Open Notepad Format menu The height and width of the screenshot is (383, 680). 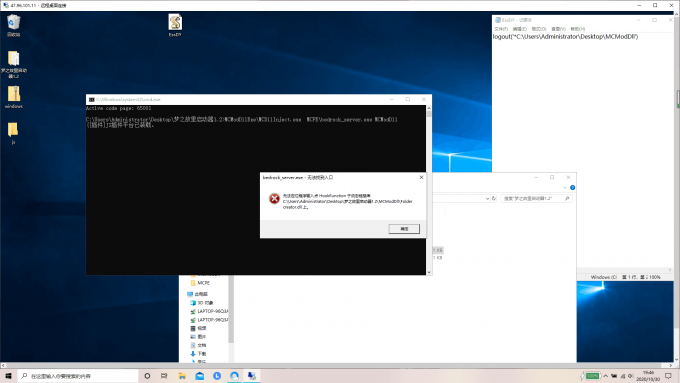click(x=539, y=29)
